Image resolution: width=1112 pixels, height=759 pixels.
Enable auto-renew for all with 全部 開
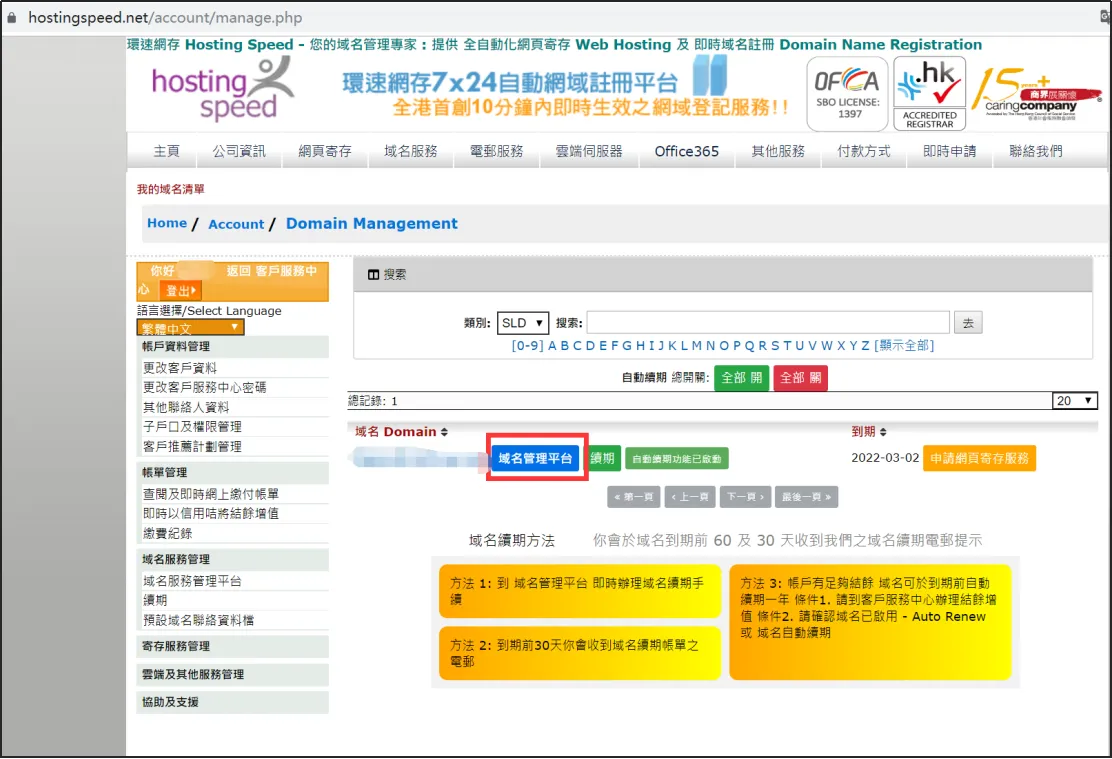(x=741, y=378)
